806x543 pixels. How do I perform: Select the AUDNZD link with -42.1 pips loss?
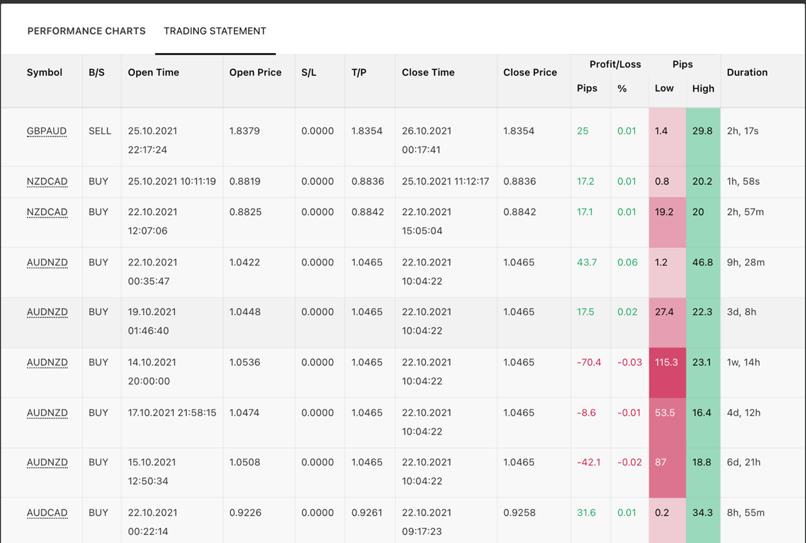(x=47, y=463)
